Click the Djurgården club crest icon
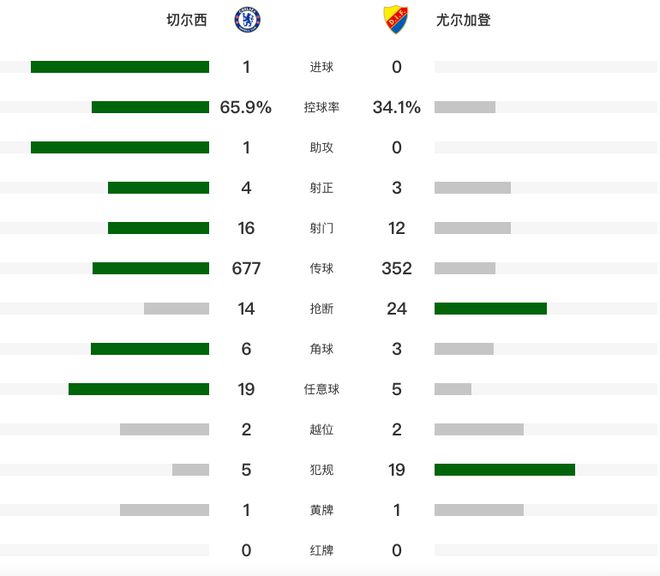 (396, 20)
